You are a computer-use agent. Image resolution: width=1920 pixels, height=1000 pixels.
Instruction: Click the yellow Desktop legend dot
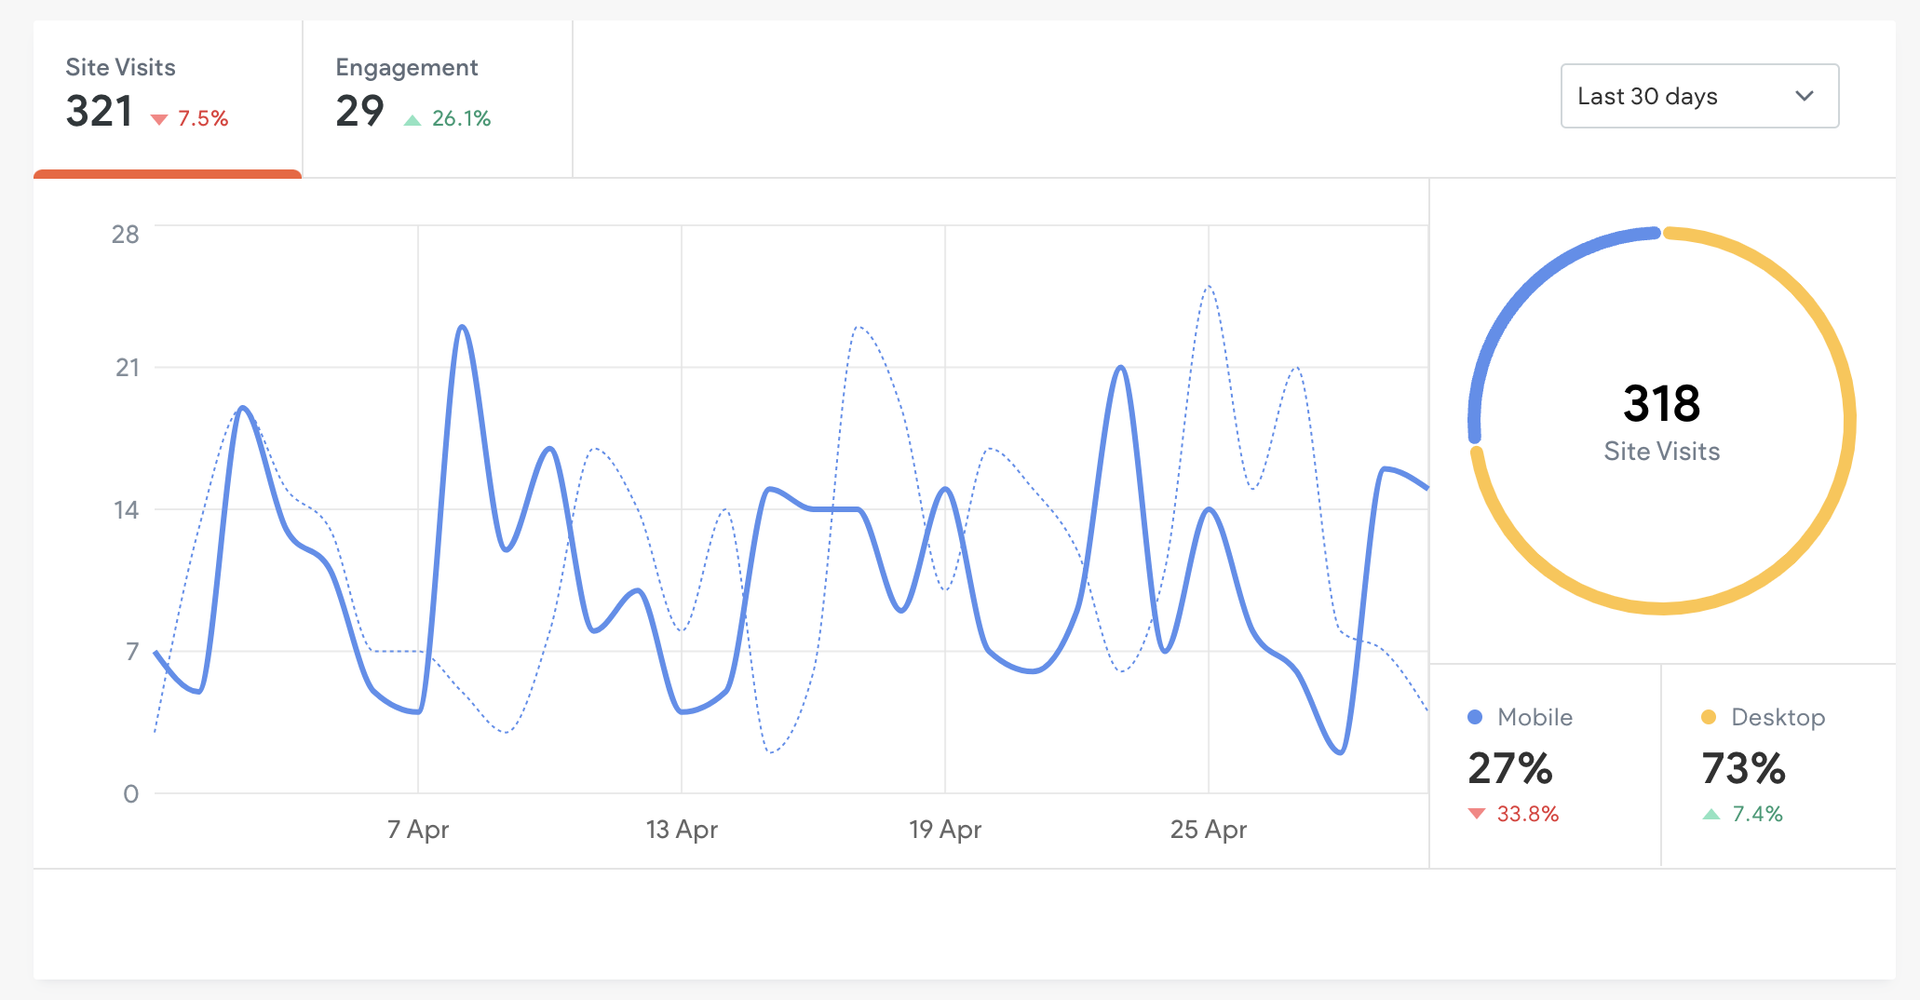[1709, 717]
